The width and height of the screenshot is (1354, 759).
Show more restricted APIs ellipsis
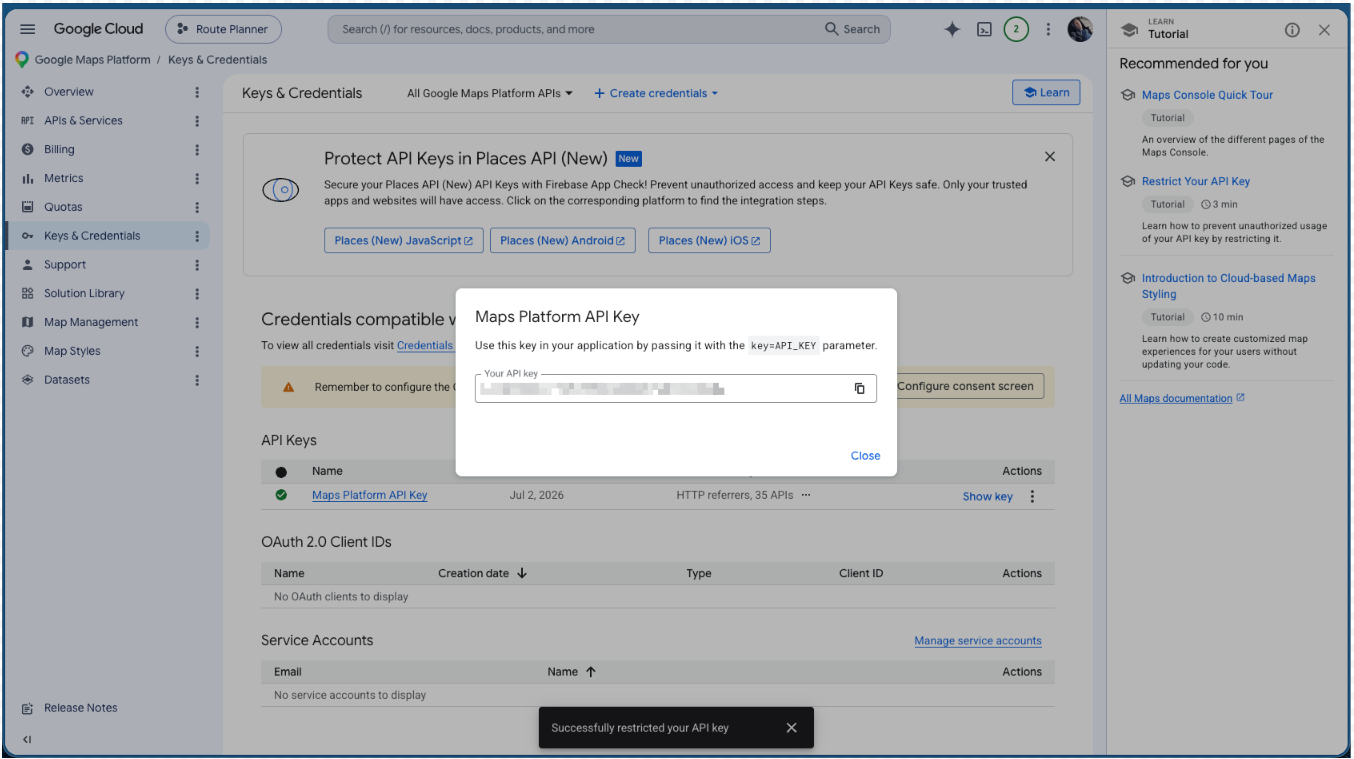(x=806, y=495)
